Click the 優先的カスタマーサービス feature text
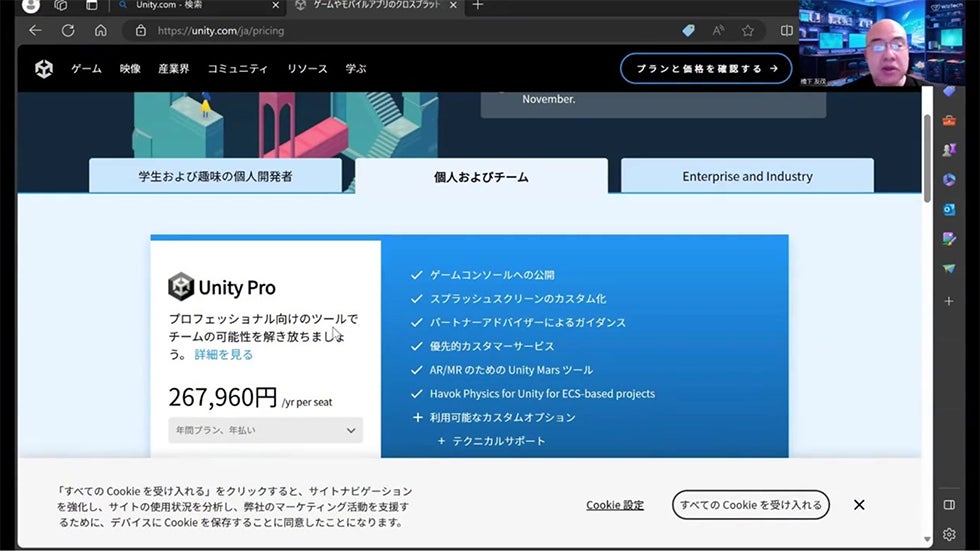980x551 pixels. point(492,346)
